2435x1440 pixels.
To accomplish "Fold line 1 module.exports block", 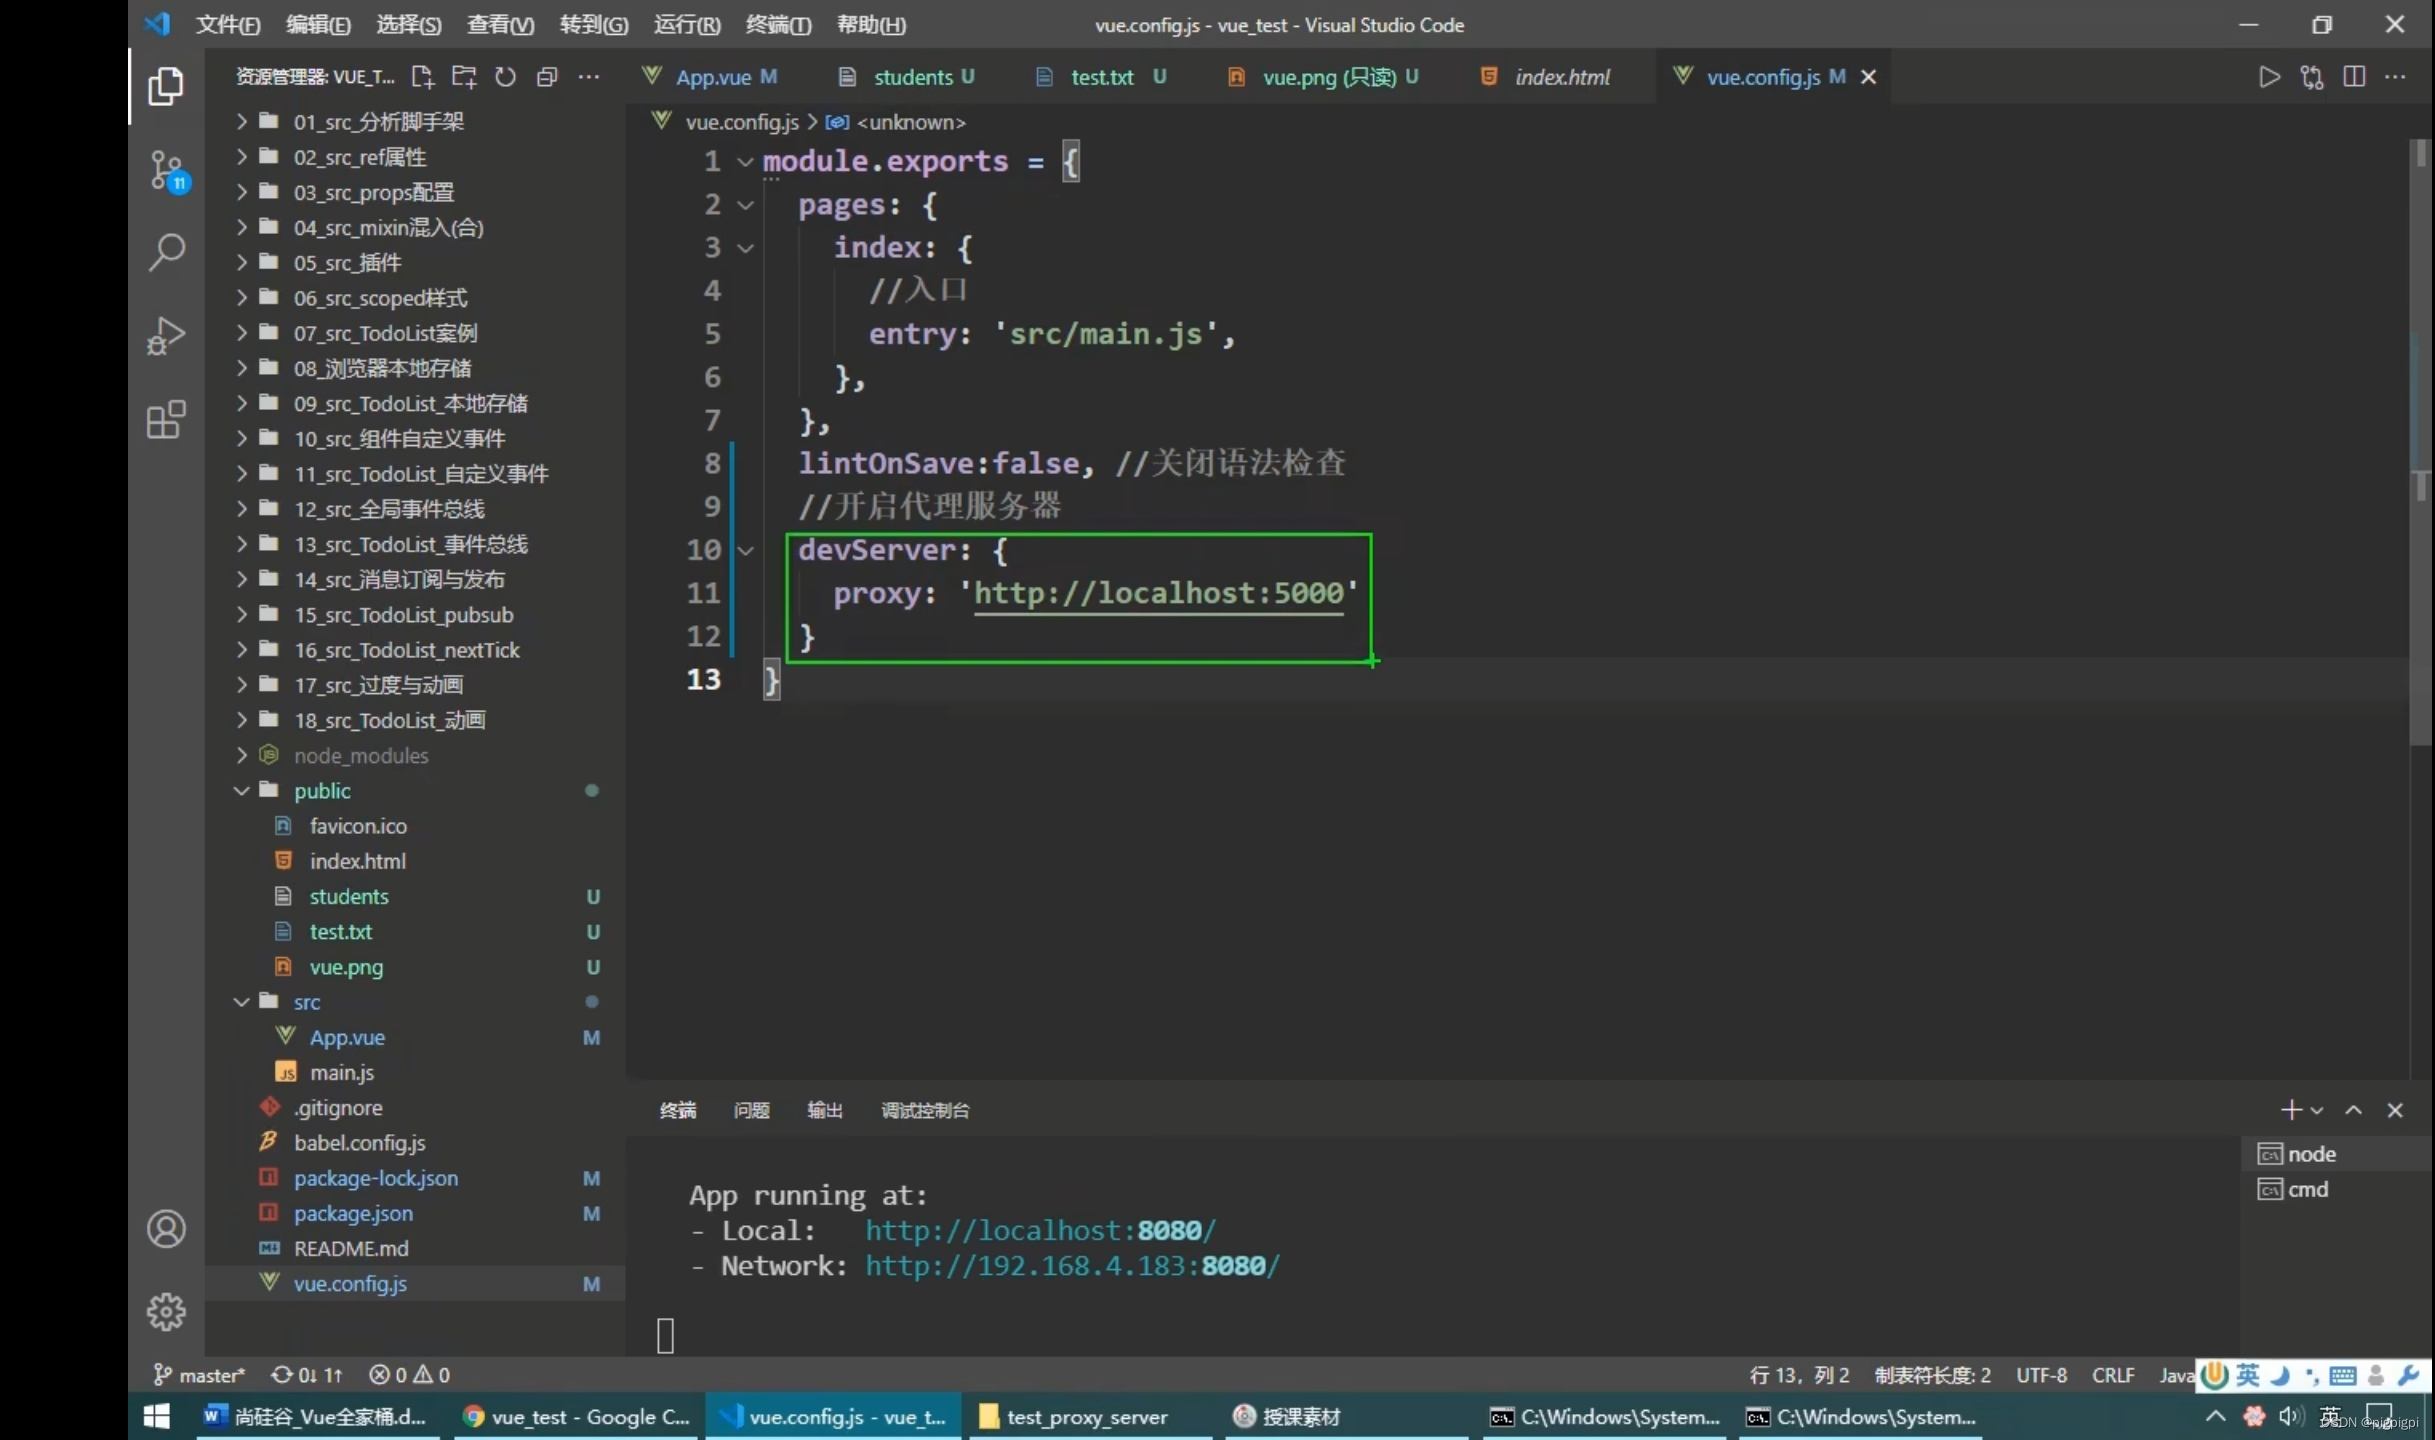I will 745,161.
